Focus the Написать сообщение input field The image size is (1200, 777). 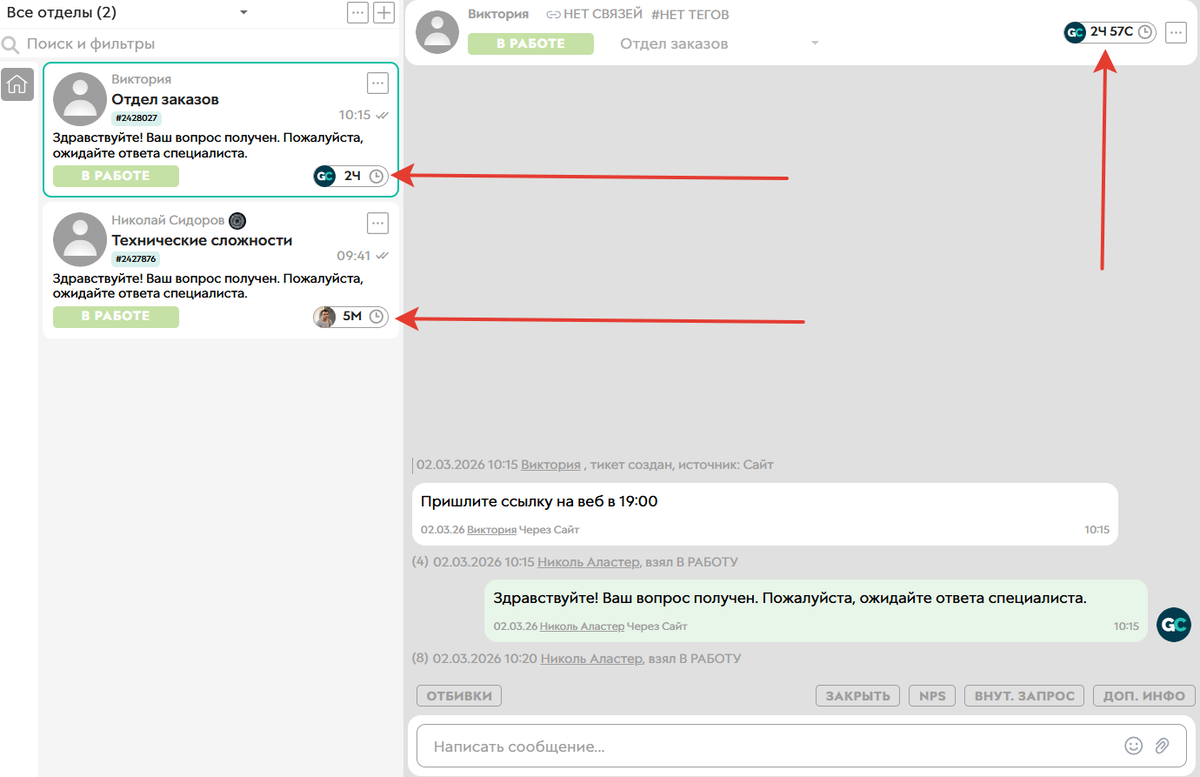(768, 746)
